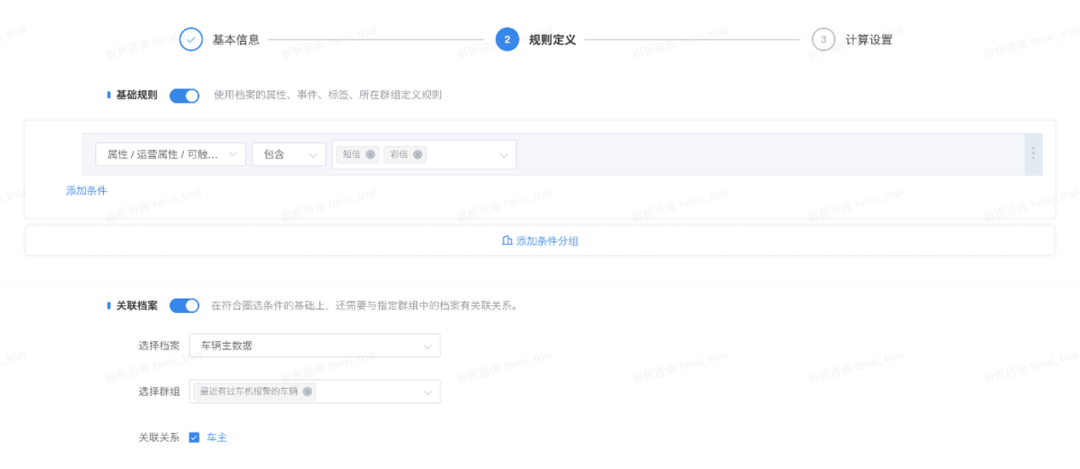This screenshot has width=1080, height=469.
Task: Click the completed checkmark icon for 基本信息 step
Action: [191, 39]
